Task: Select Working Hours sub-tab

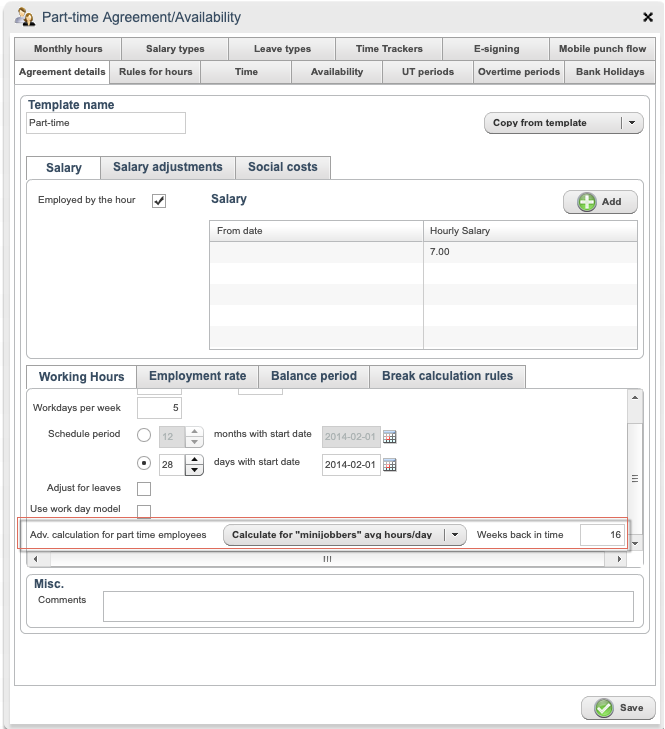Action: tap(81, 377)
